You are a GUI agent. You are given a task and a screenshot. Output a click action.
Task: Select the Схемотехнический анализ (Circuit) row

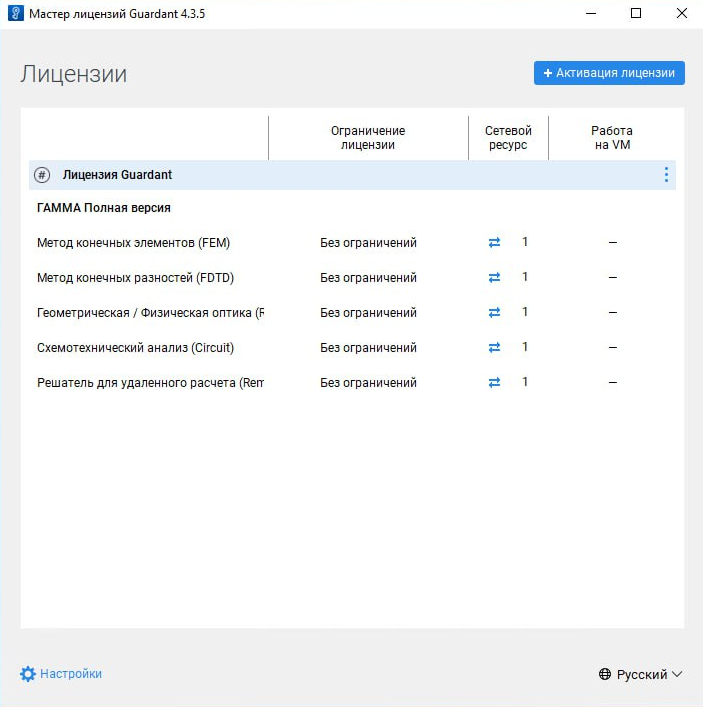[135, 348]
